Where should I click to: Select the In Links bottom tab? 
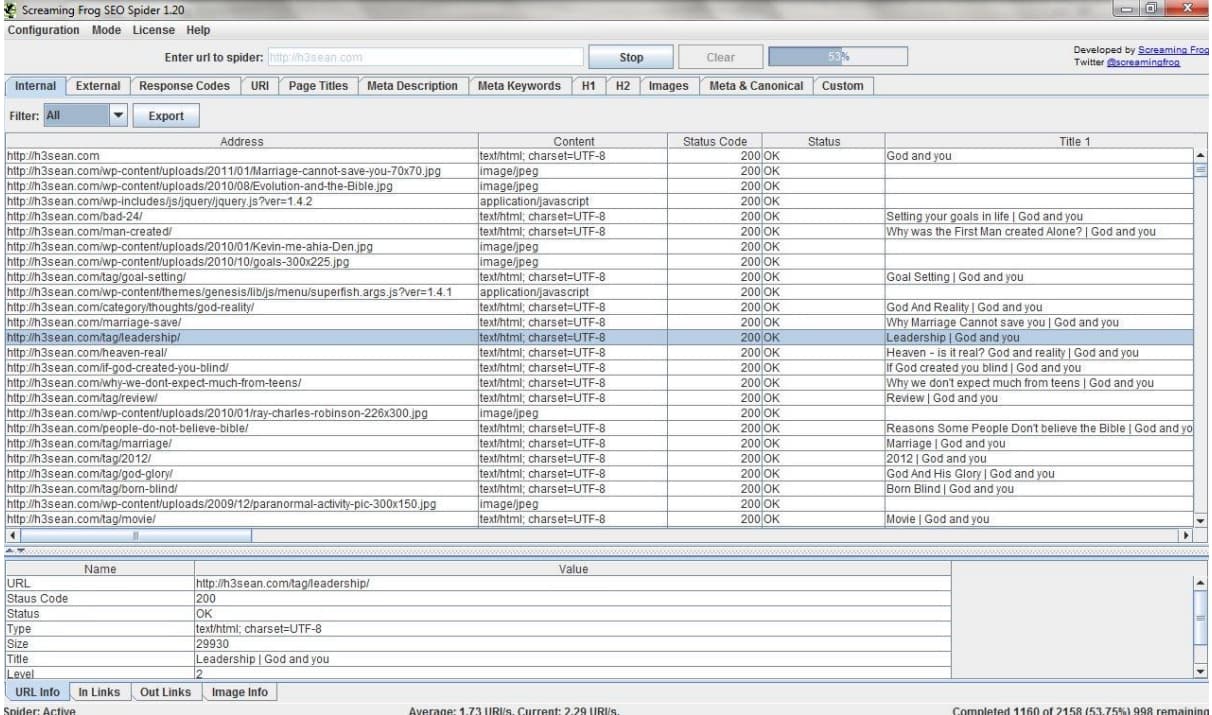tap(99, 692)
